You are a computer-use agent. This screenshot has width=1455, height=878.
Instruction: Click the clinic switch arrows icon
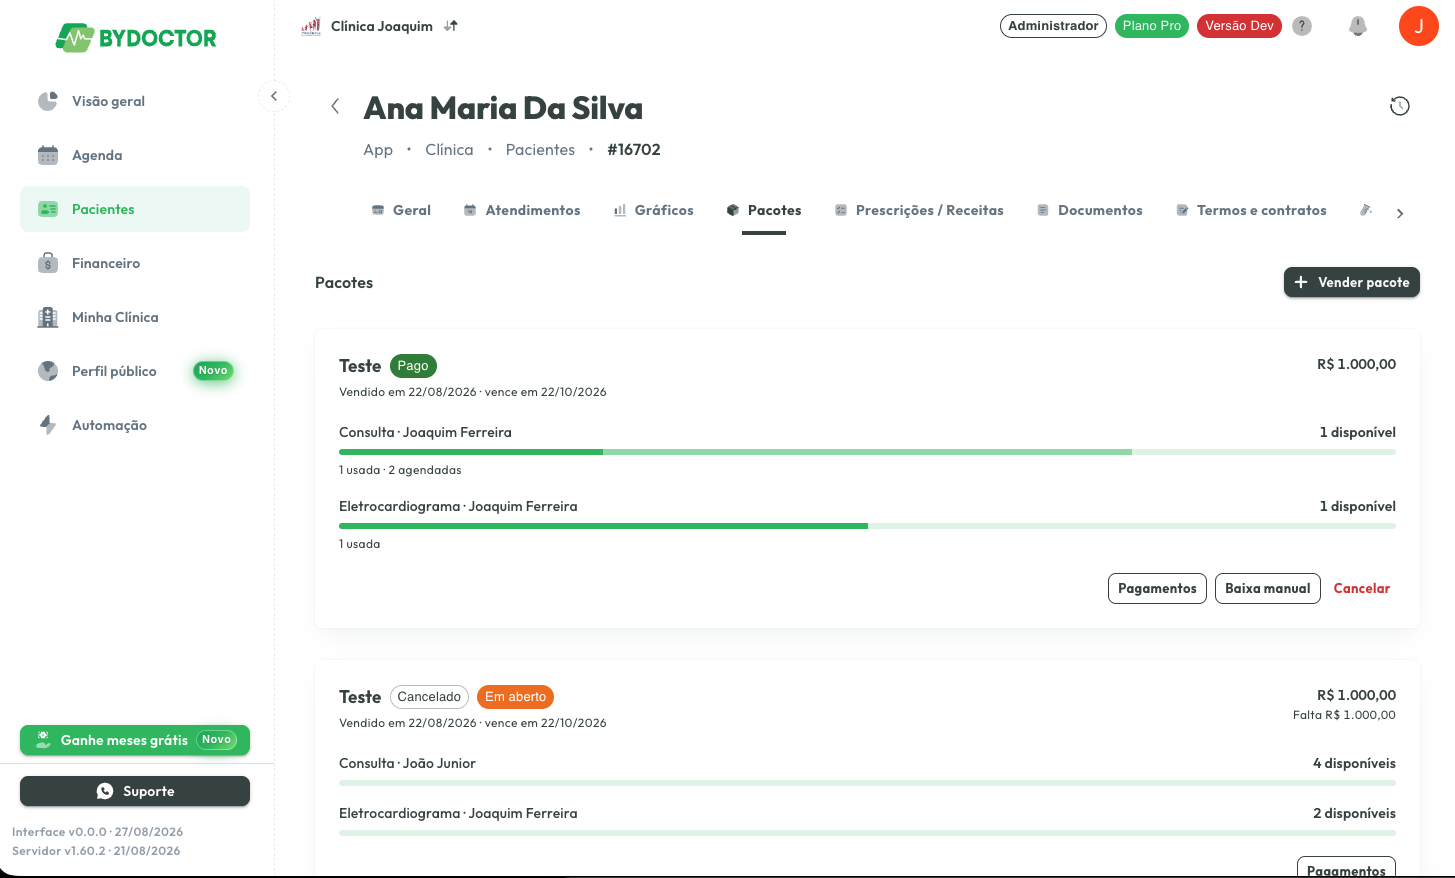(451, 26)
